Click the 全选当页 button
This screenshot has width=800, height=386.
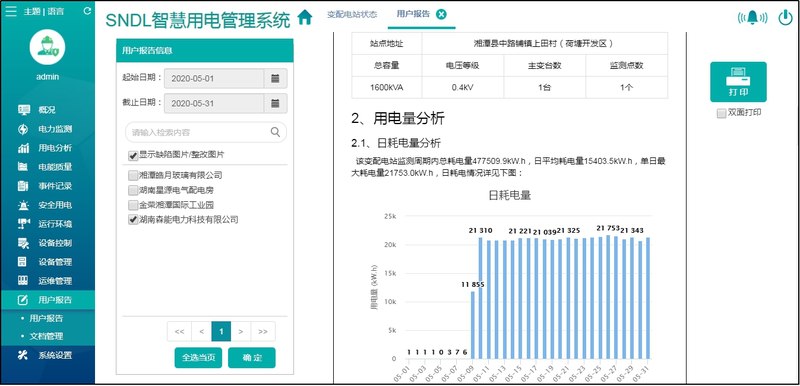tap(198, 358)
